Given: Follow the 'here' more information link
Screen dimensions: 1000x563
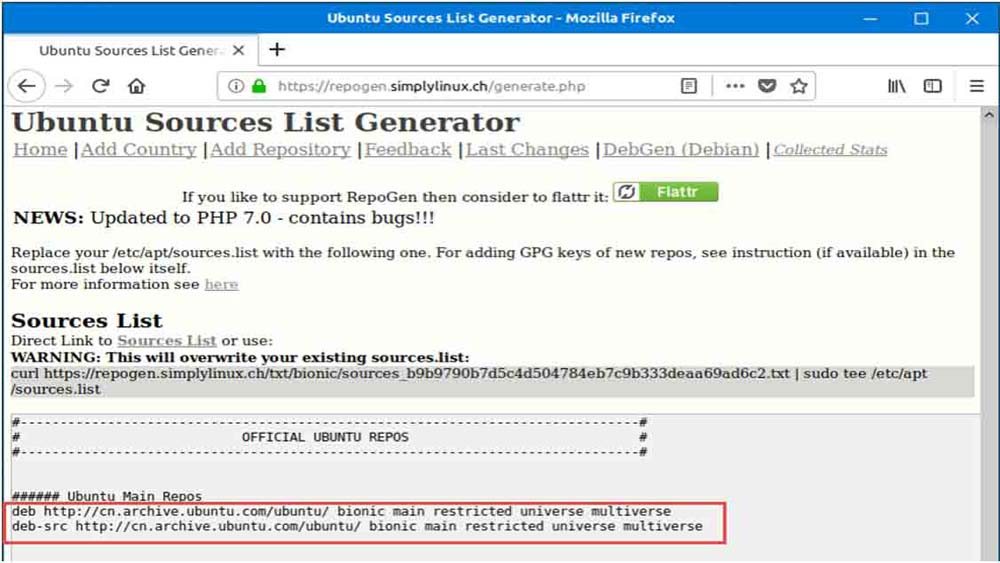Looking at the screenshot, I should 221,284.
